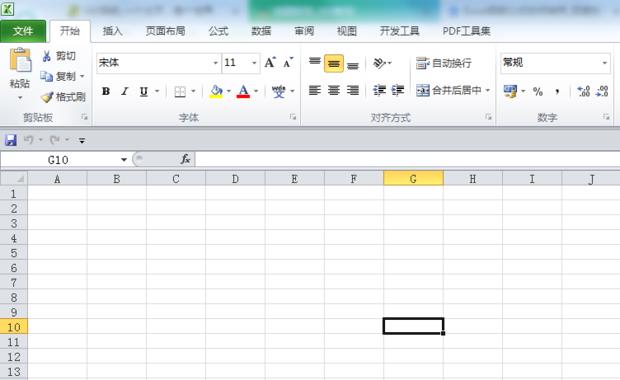Select row 10 header

(x=14, y=327)
